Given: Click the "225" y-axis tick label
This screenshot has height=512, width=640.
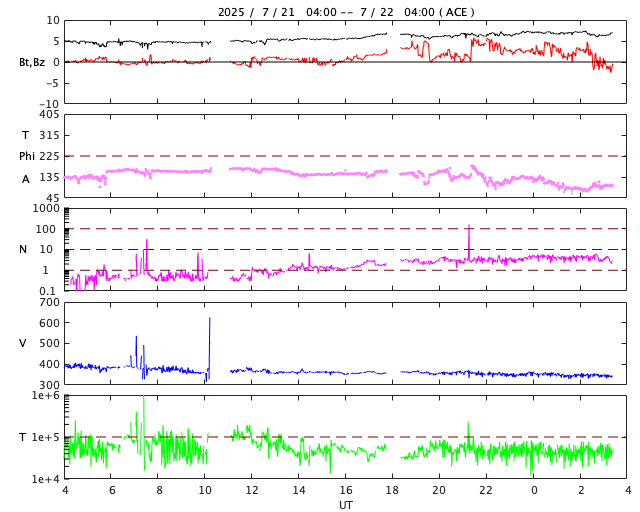Looking at the screenshot, I should 49,156.
